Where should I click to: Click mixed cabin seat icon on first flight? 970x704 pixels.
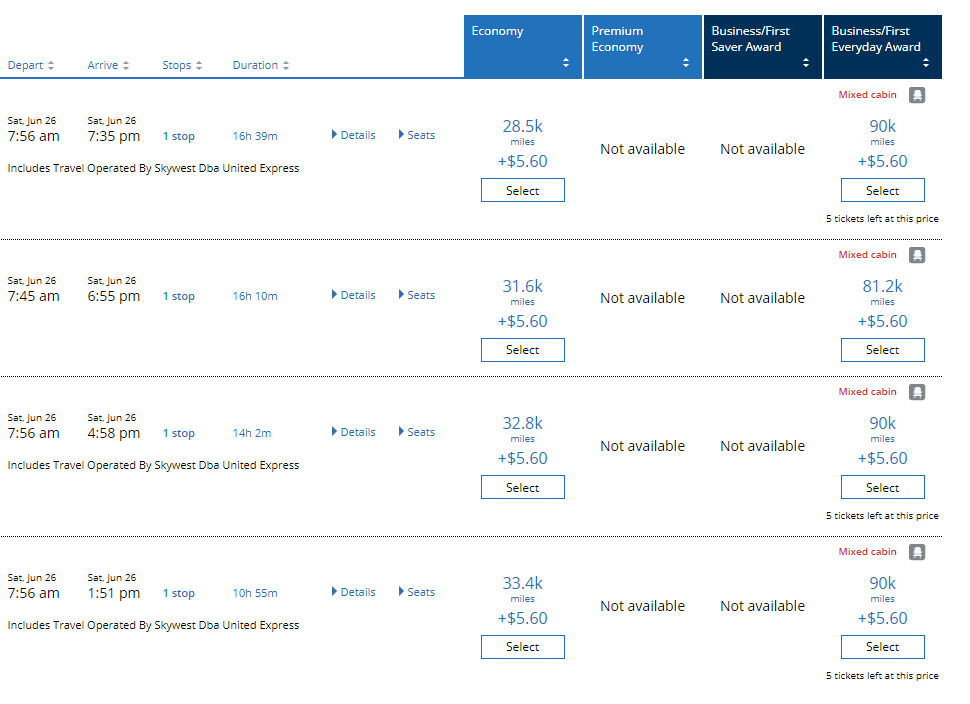click(917, 95)
